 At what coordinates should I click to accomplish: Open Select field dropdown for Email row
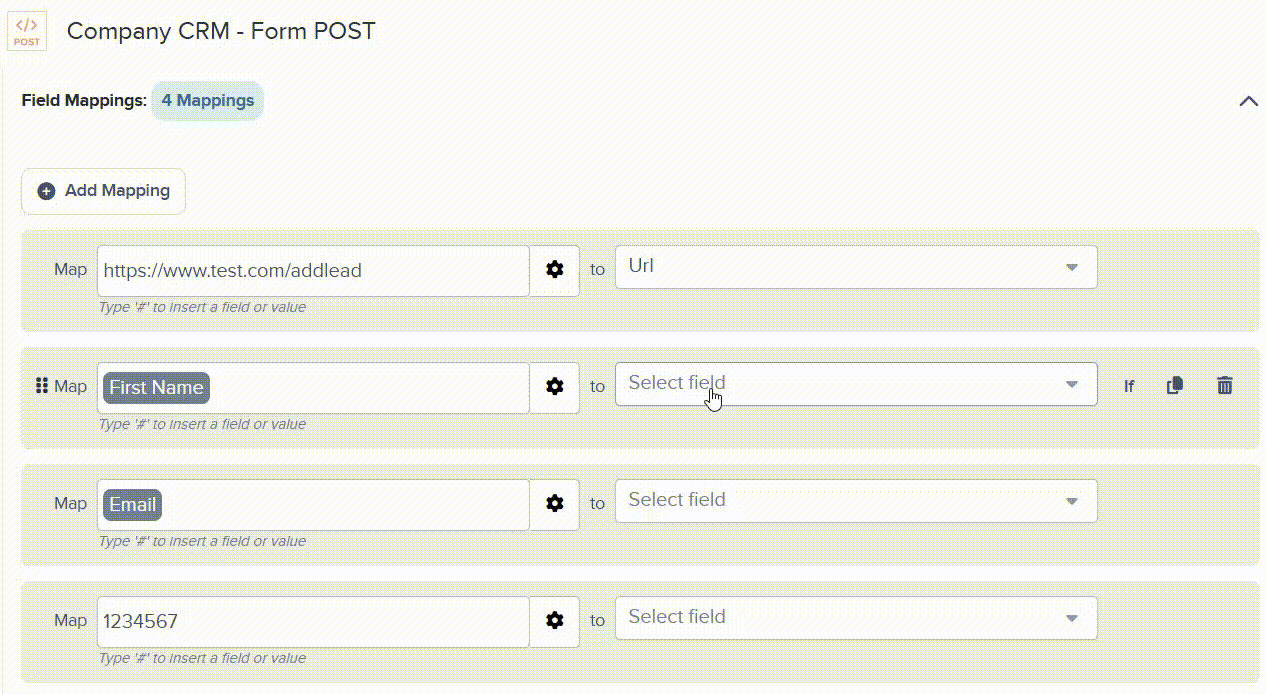tap(856, 501)
